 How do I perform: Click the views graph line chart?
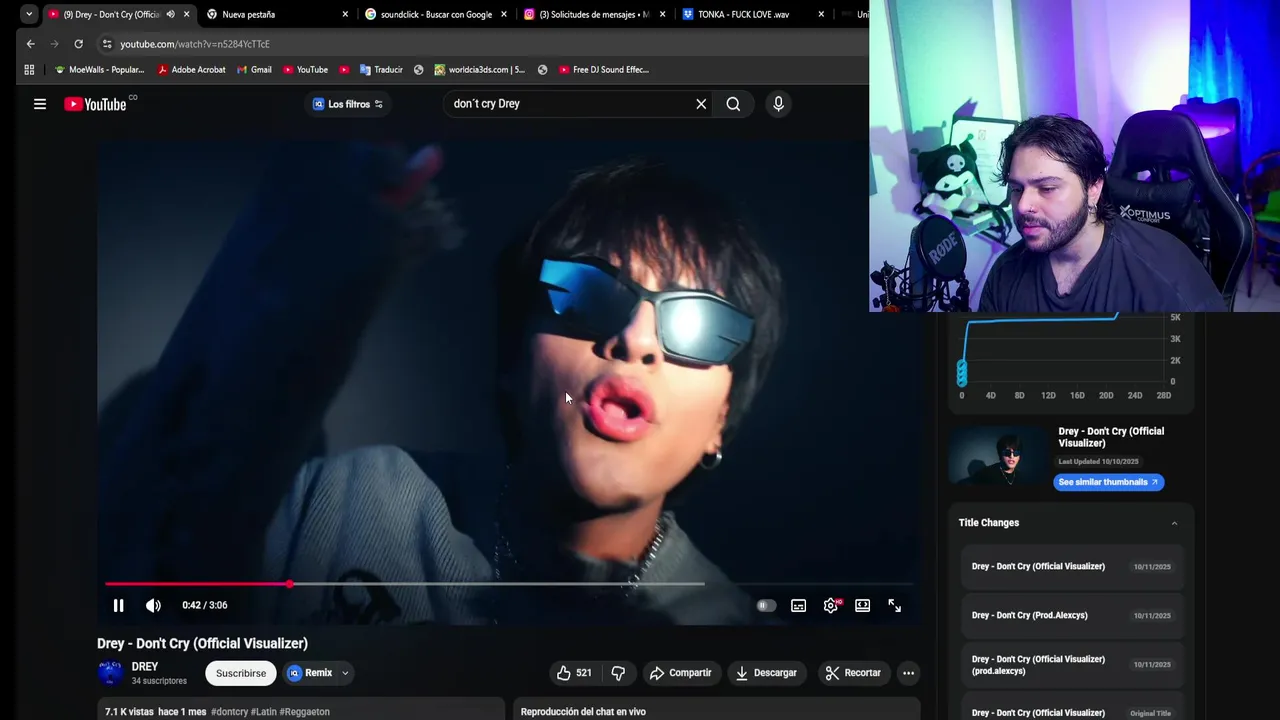(x=1065, y=350)
